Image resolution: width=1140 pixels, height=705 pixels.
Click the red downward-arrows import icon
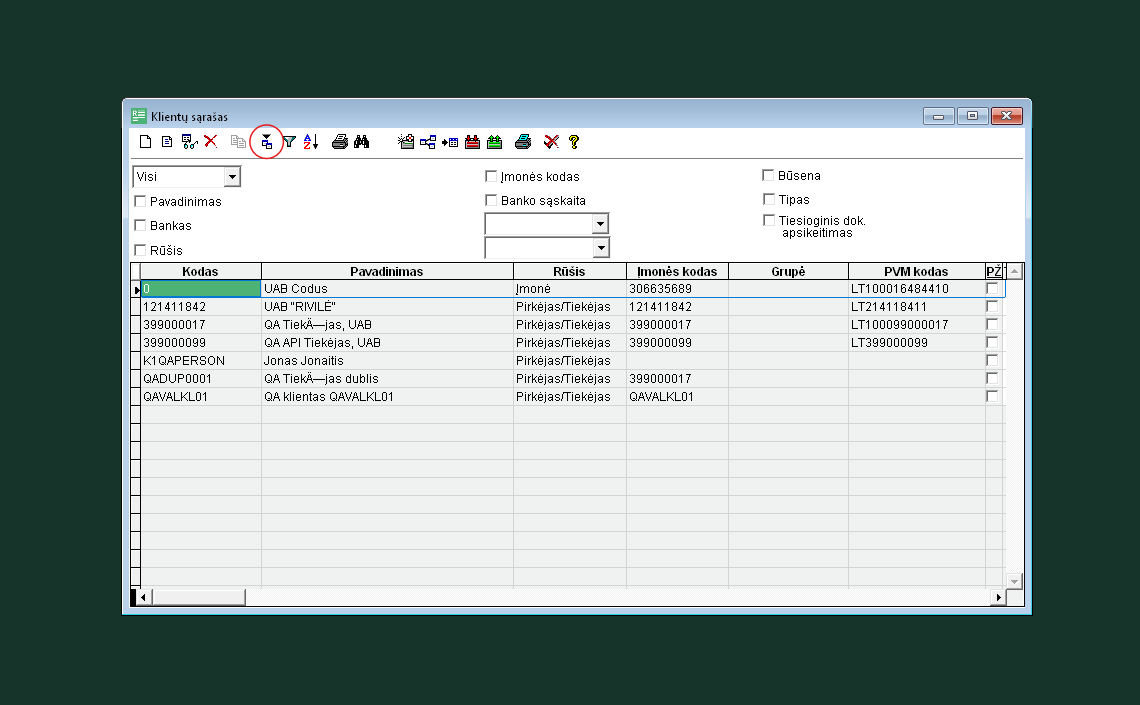pos(473,142)
